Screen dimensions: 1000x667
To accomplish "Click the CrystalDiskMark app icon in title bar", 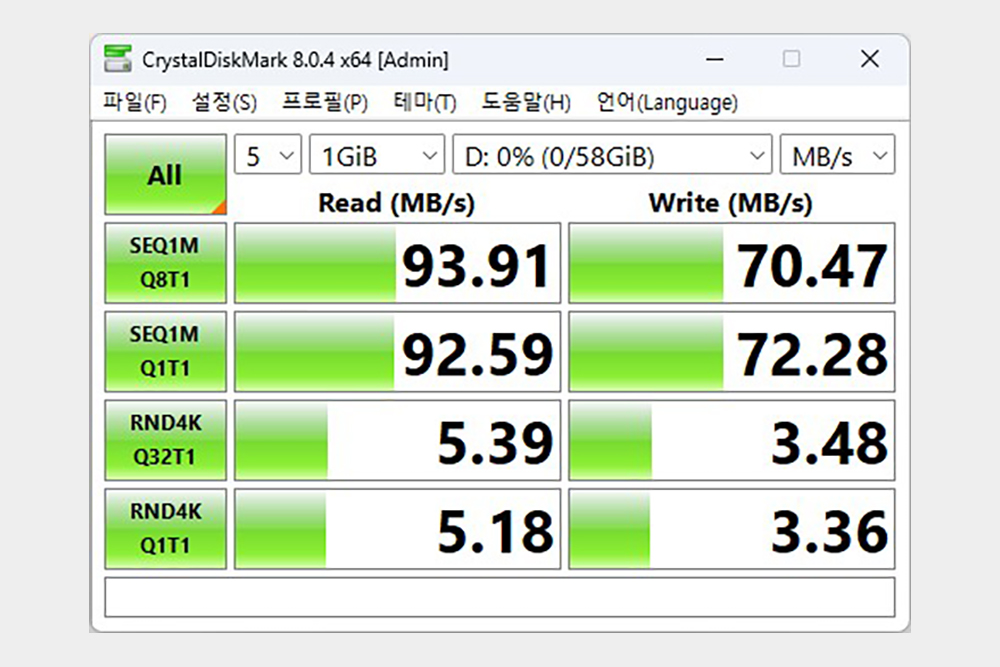I will pyautogui.click(x=118, y=59).
